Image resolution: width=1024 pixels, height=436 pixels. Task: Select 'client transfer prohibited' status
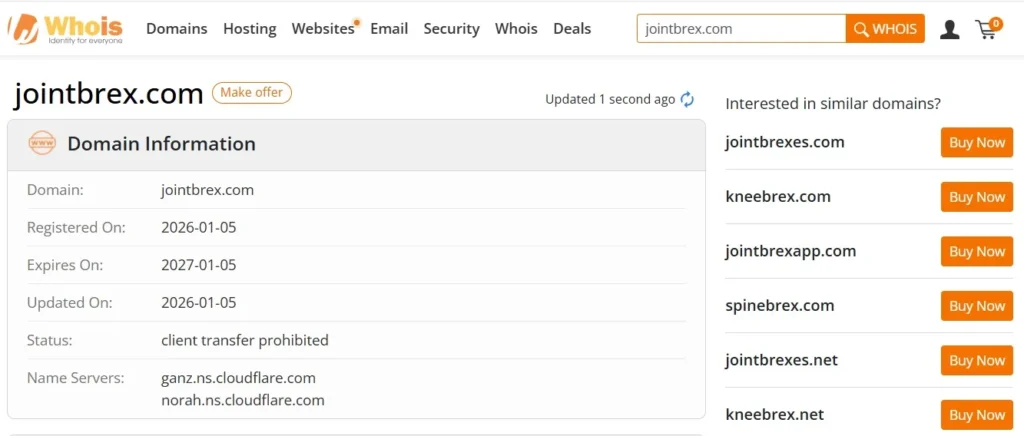coord(245,340)
